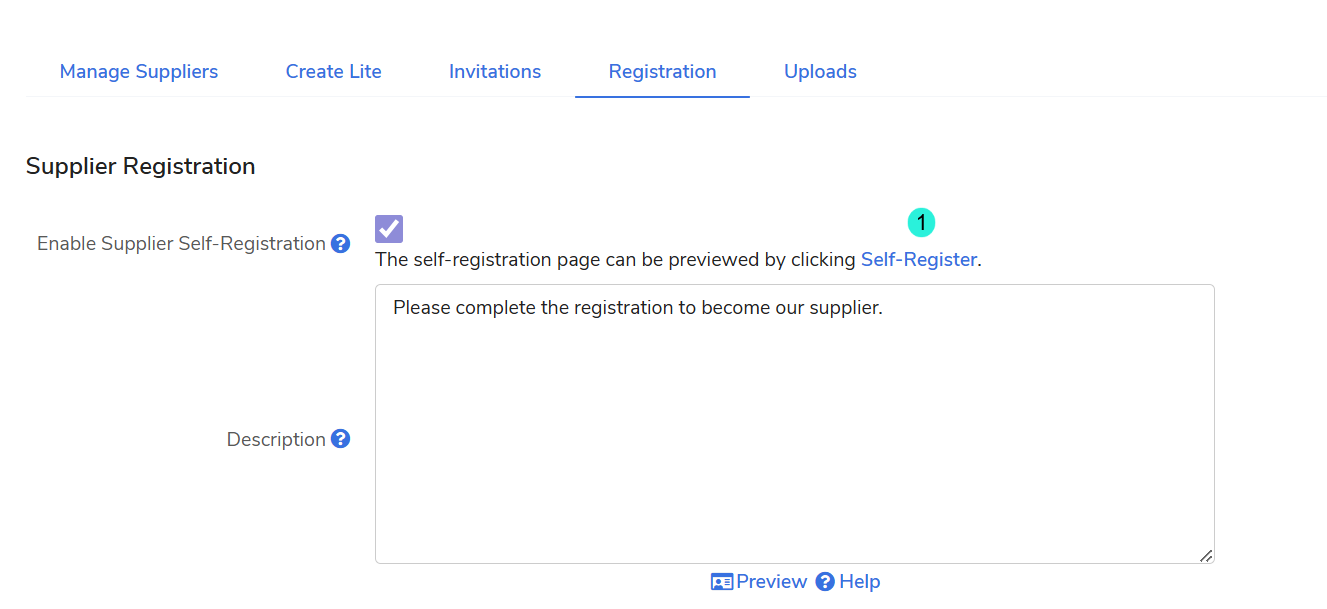This screenshot has height=609, width=1327.
Task: Click the self-registration page preview sentence
Action: coord(616,260)
